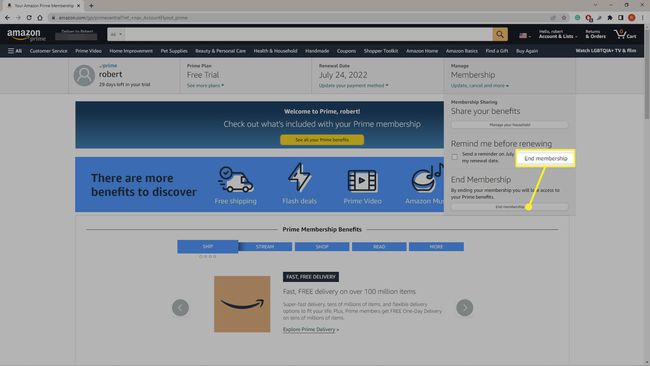Click the share page icon in address bar
Screen dimensions: 650x366
click(x=553, y=18)
